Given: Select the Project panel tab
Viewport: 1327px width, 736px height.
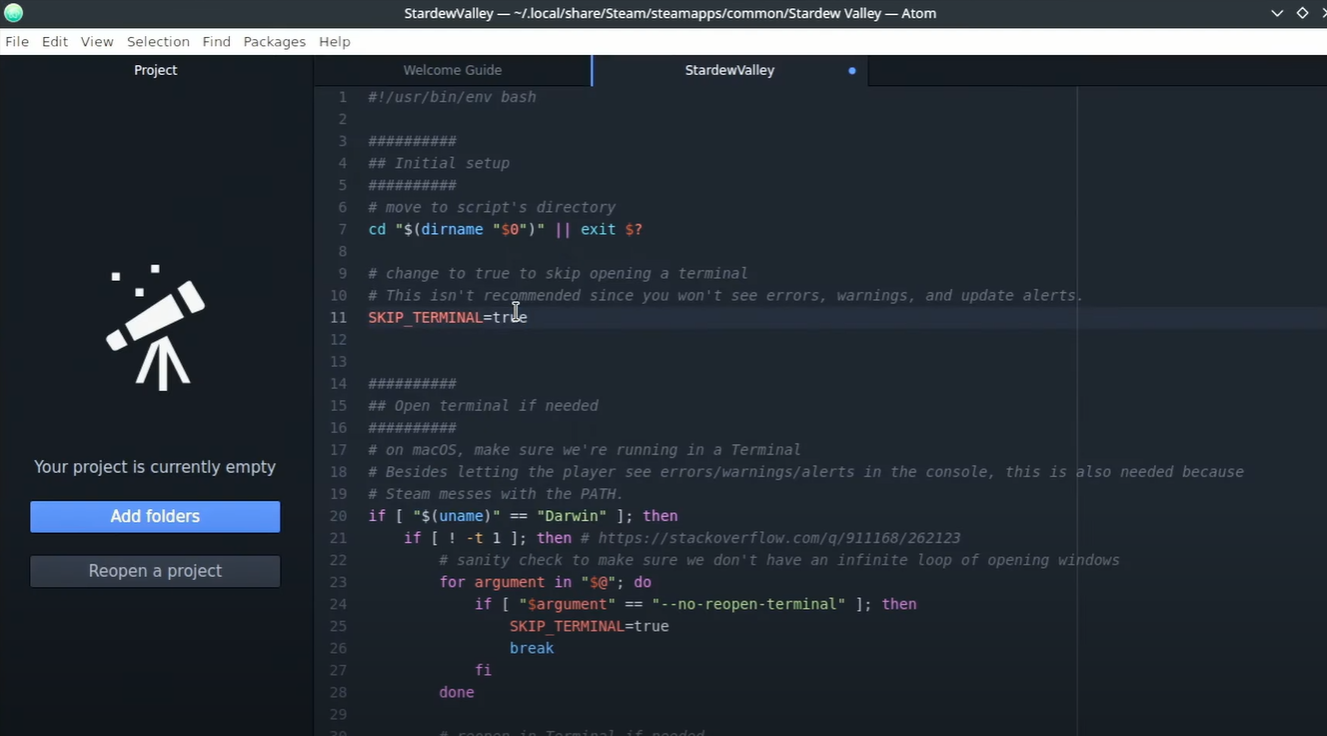Looking at the screenshot, I should [x=156, y=70].
